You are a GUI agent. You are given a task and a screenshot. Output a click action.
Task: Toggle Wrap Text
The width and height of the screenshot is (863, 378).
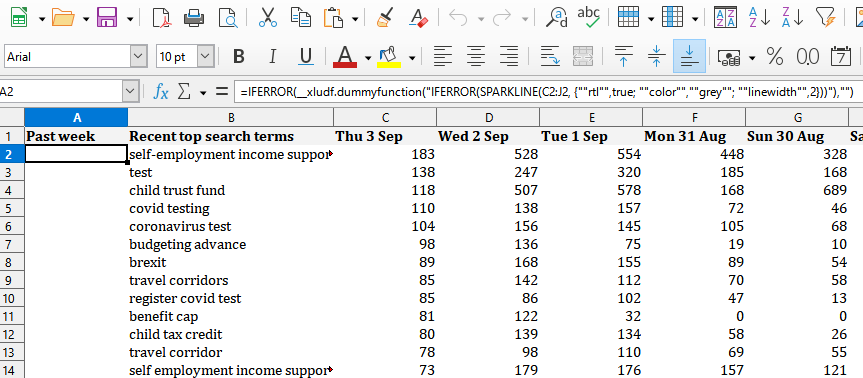[549, 56]
